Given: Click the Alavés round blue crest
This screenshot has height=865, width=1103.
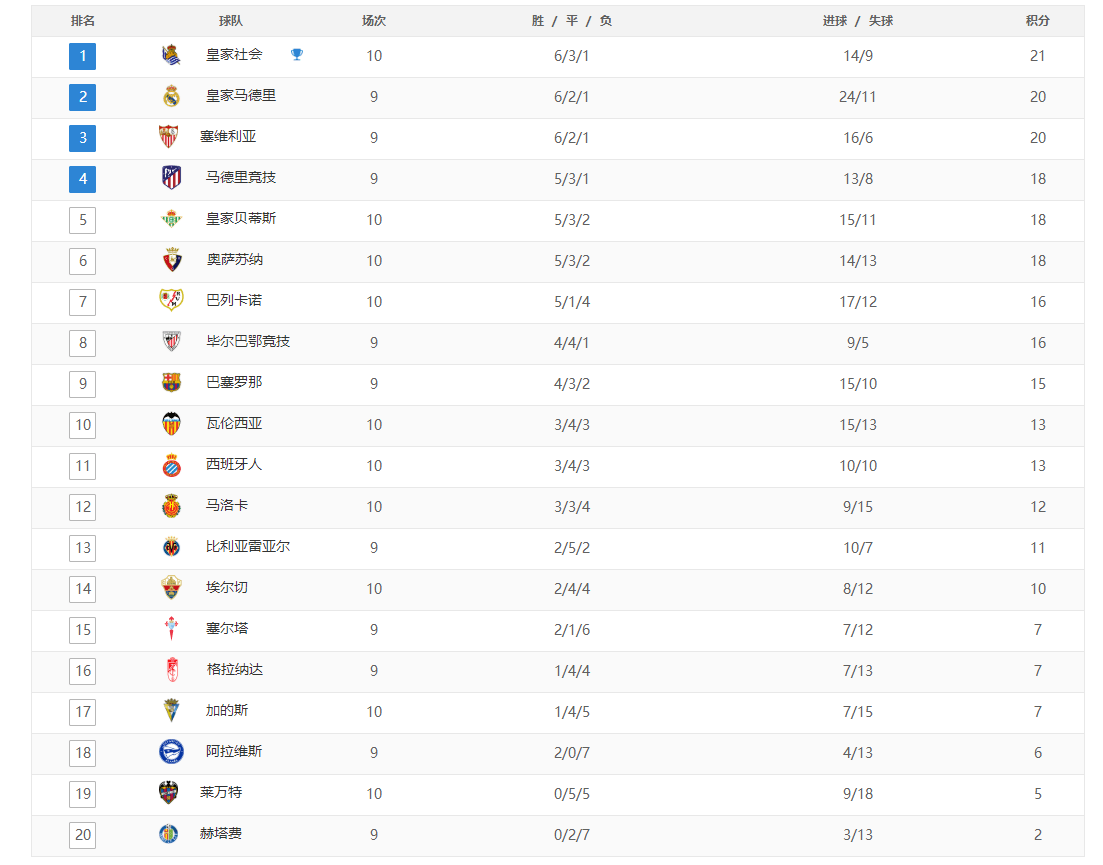Looking at the screenshot, I should (x=171, y=752).
